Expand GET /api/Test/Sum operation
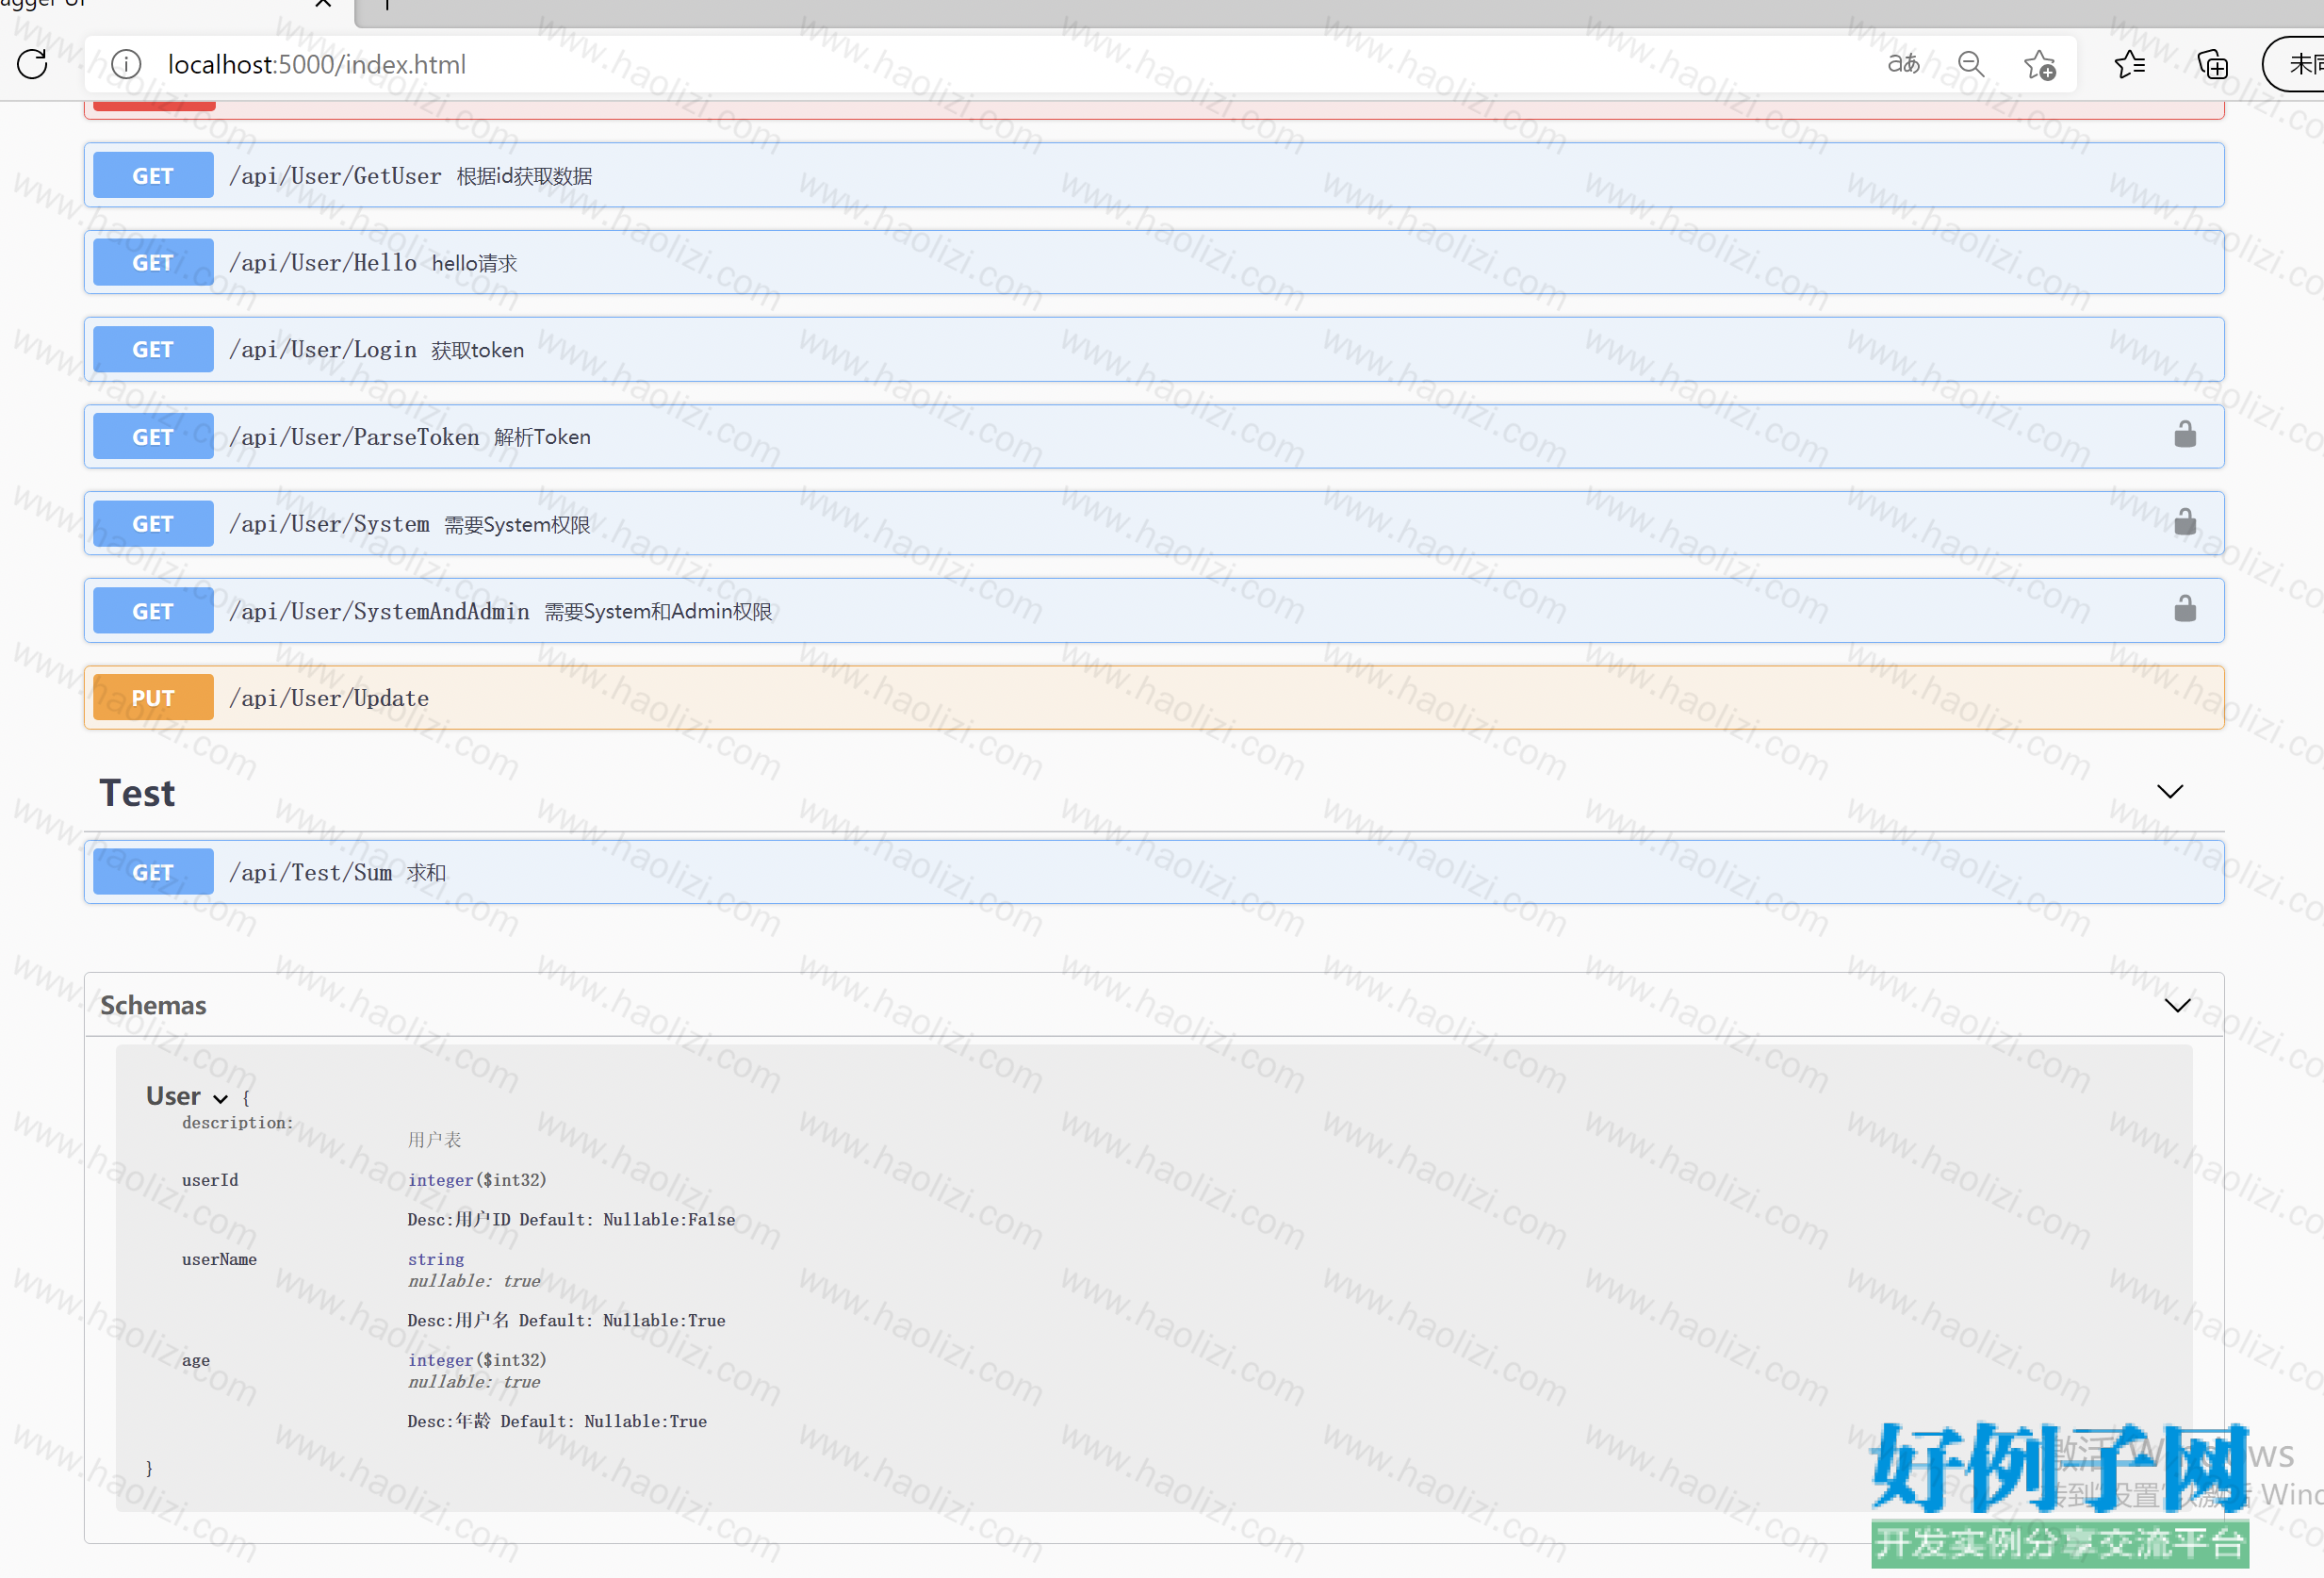The width and height of the screenshot is (2324, 1578). [1153, 872]
